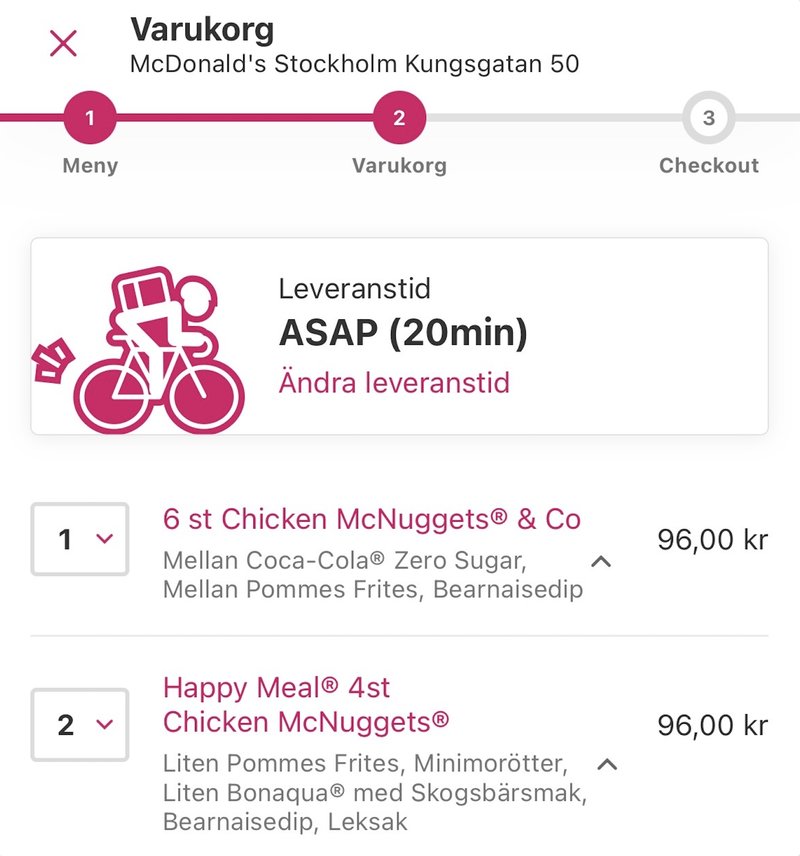Go back to step 1 circle
The height and width of the screenshot is (856, 800).
pyautogui.click(x=90, y=117)
